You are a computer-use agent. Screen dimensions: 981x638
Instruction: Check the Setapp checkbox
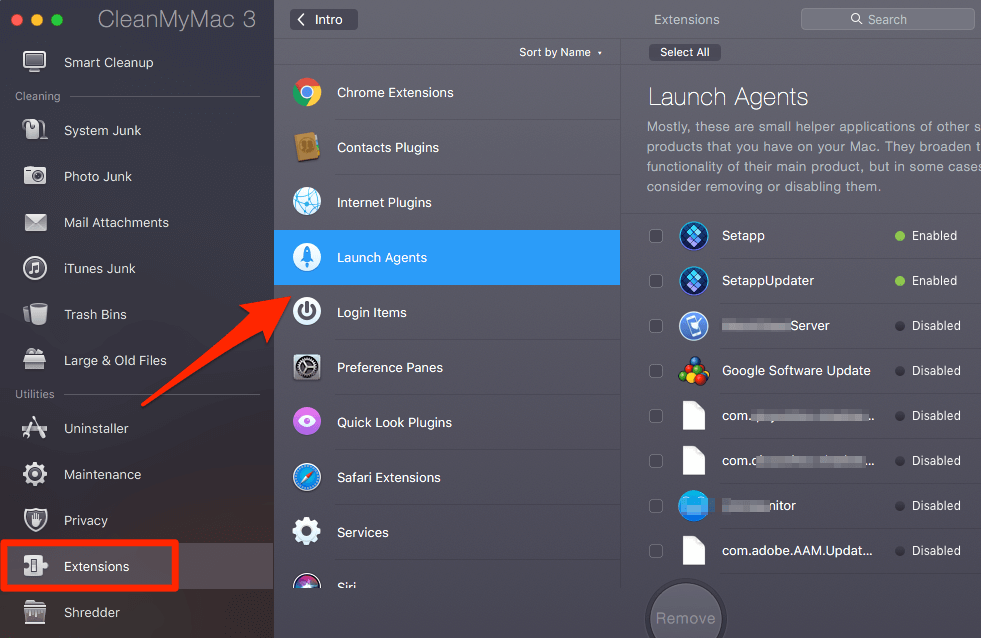click(x=656, y=236)
